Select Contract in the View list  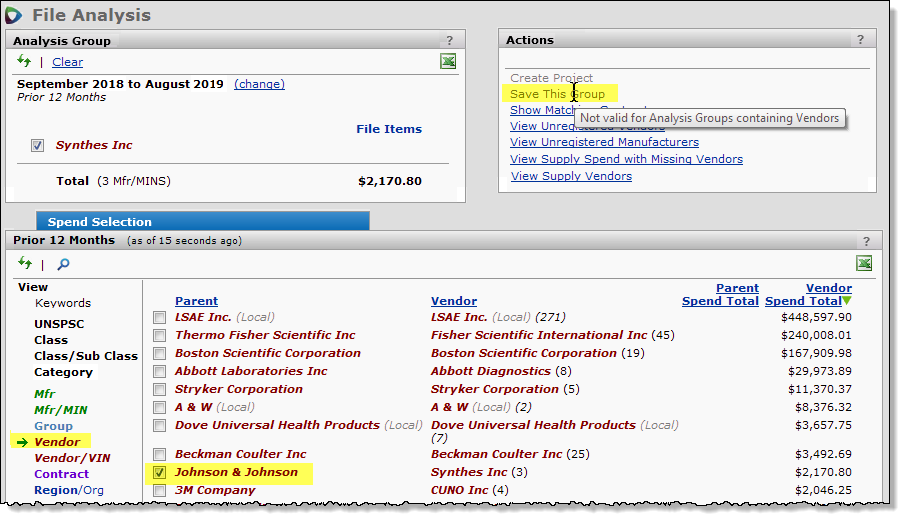[x=61, y=474]
